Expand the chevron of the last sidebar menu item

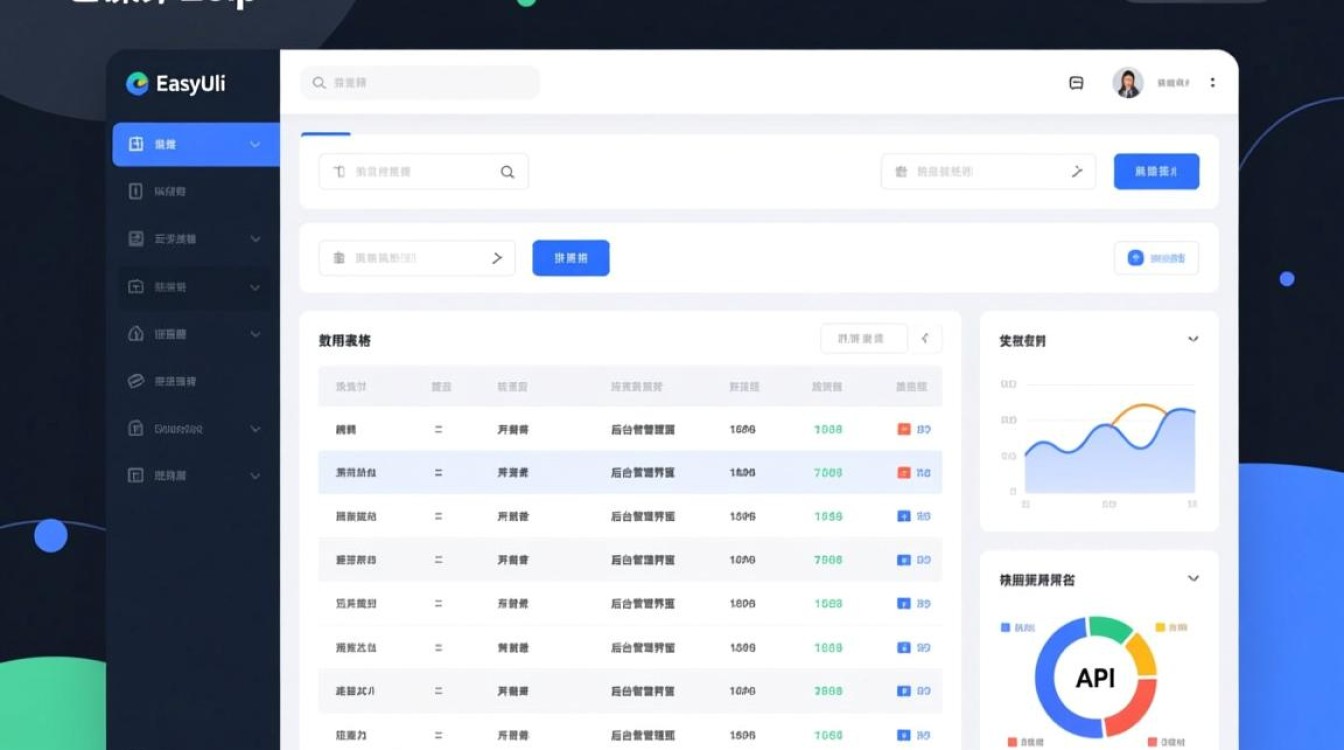pos(255,476)
